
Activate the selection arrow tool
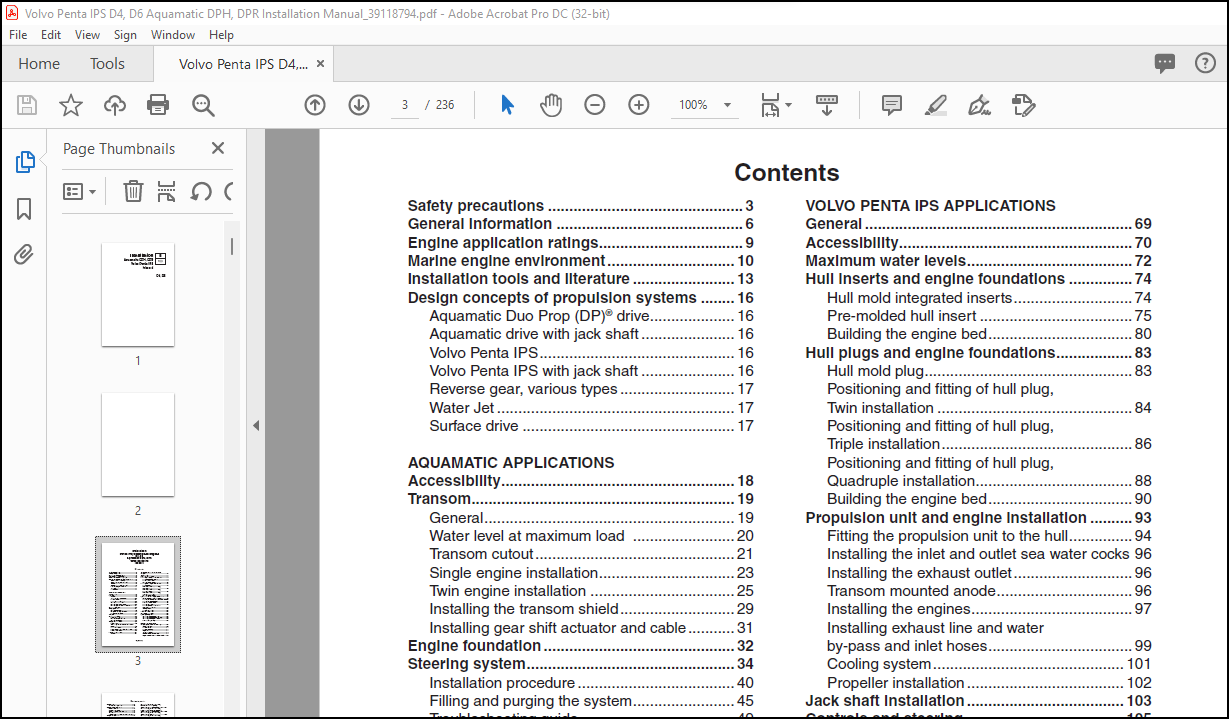pyautogui.click(x=507, y=105)
